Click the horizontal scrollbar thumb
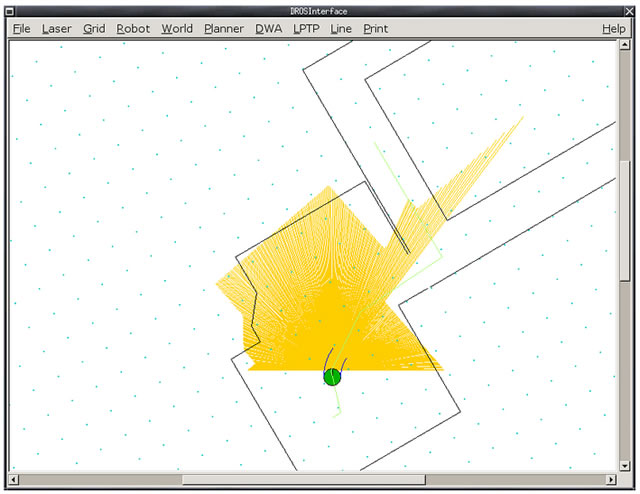The image size is (640, 494). tap(304, 479)
